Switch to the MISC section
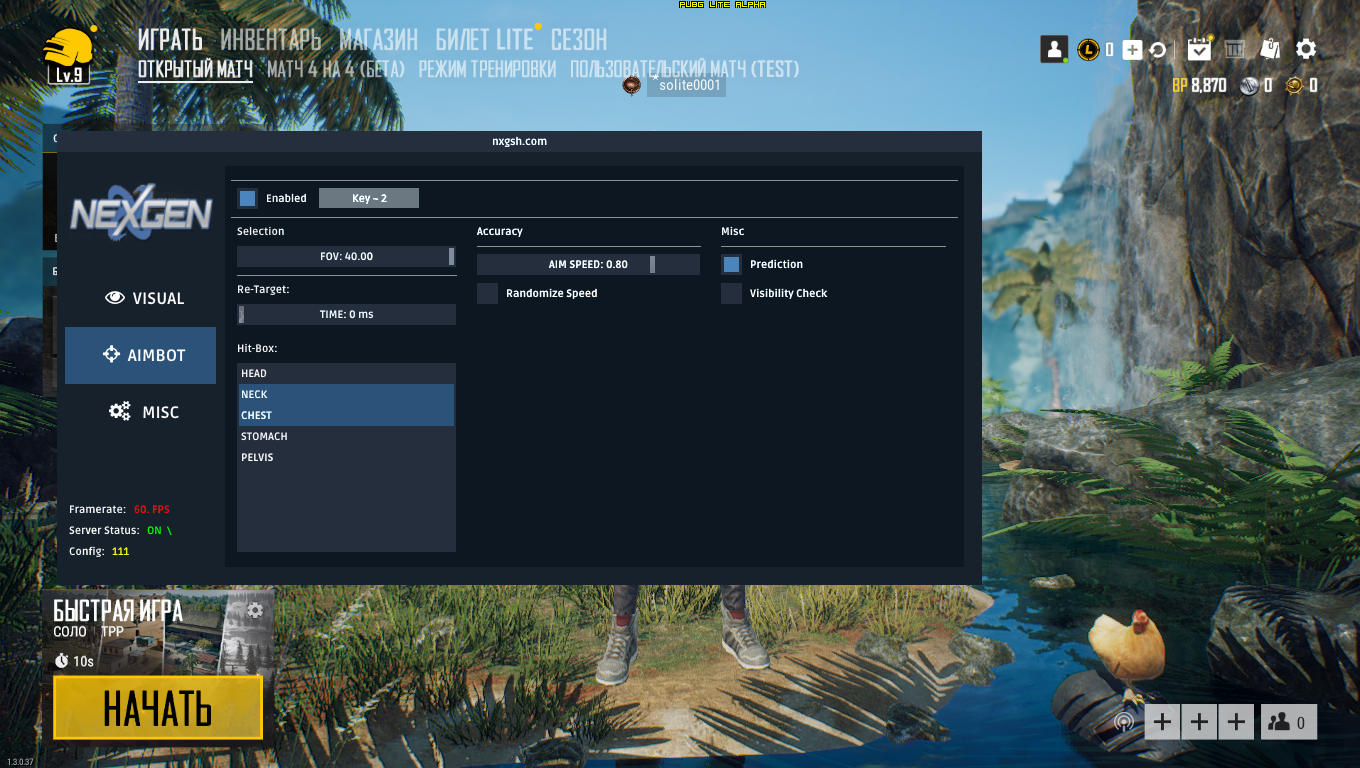1360x768 pixels. 141,412
